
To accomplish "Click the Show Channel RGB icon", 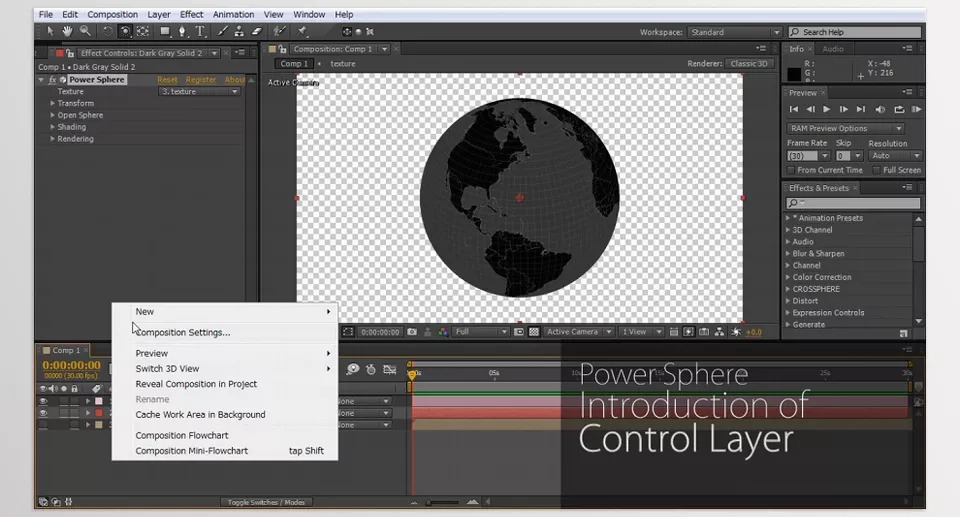I will [443, 332].
